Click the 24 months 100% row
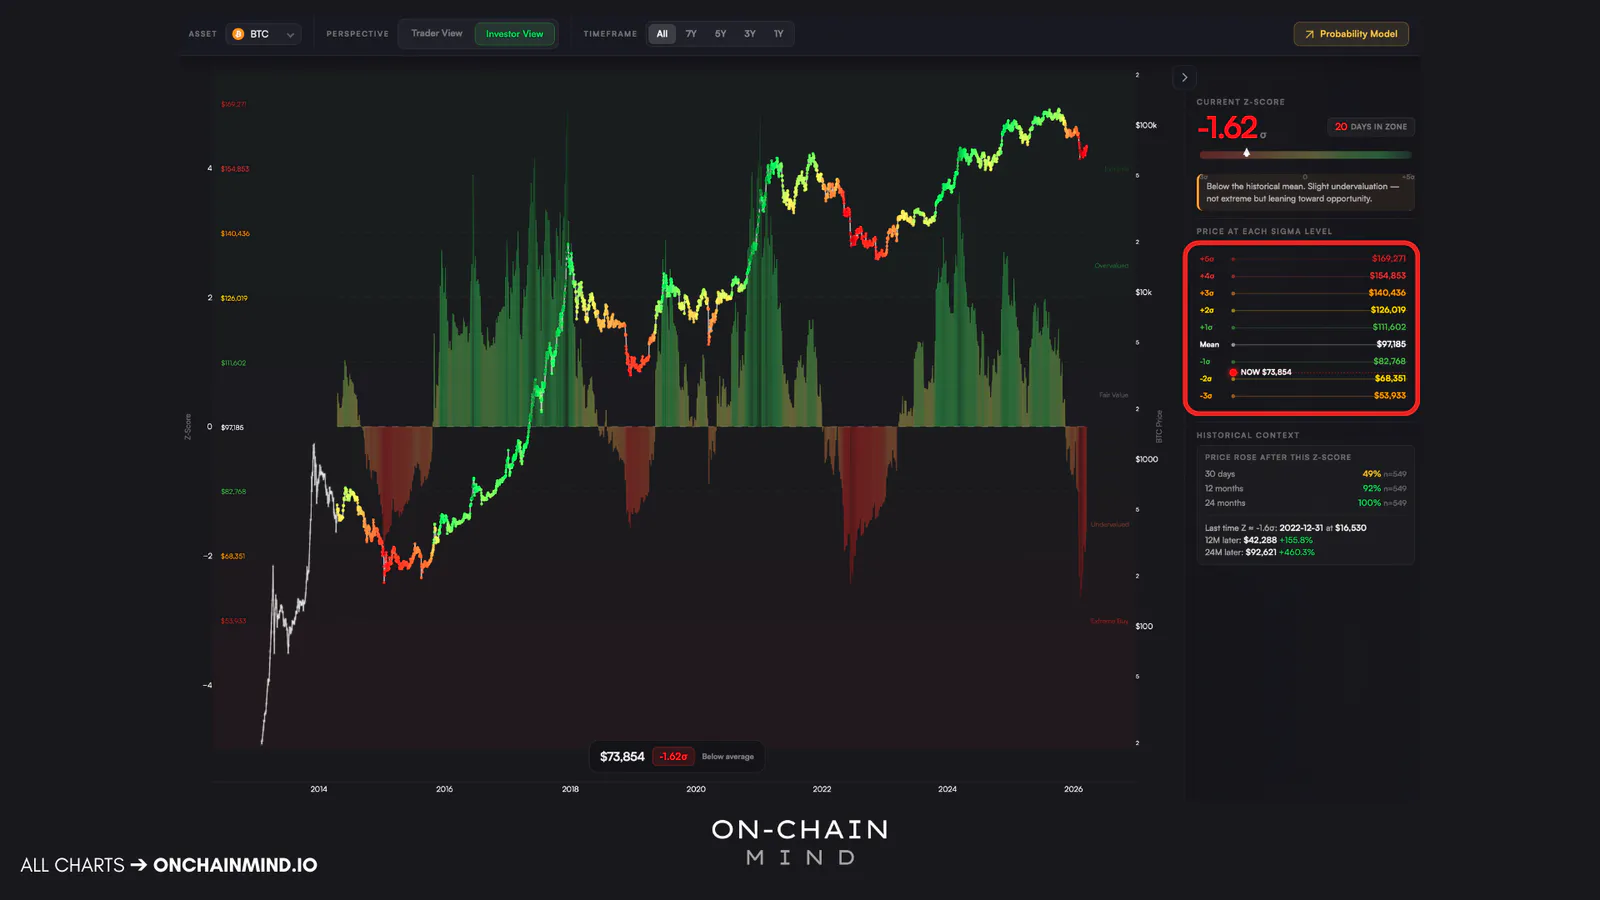 point(1305,503)
